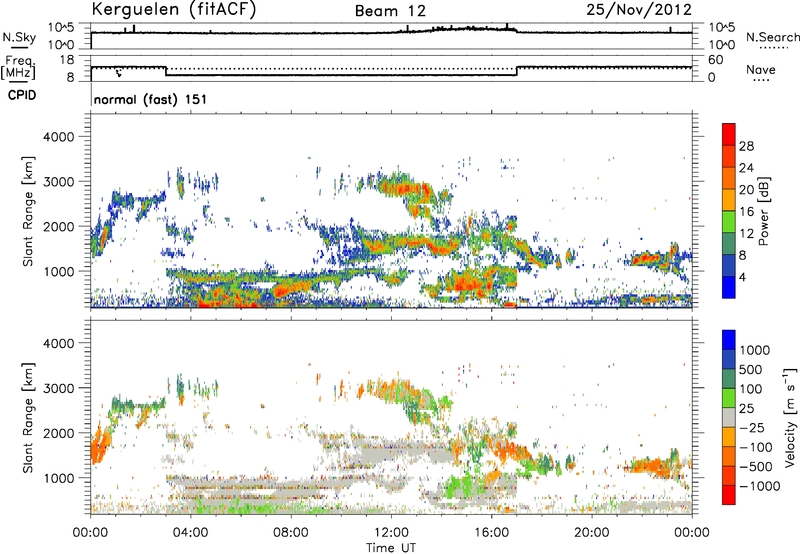Click the 'Power [dB]' colorbar label

click(x=763, y=211)
